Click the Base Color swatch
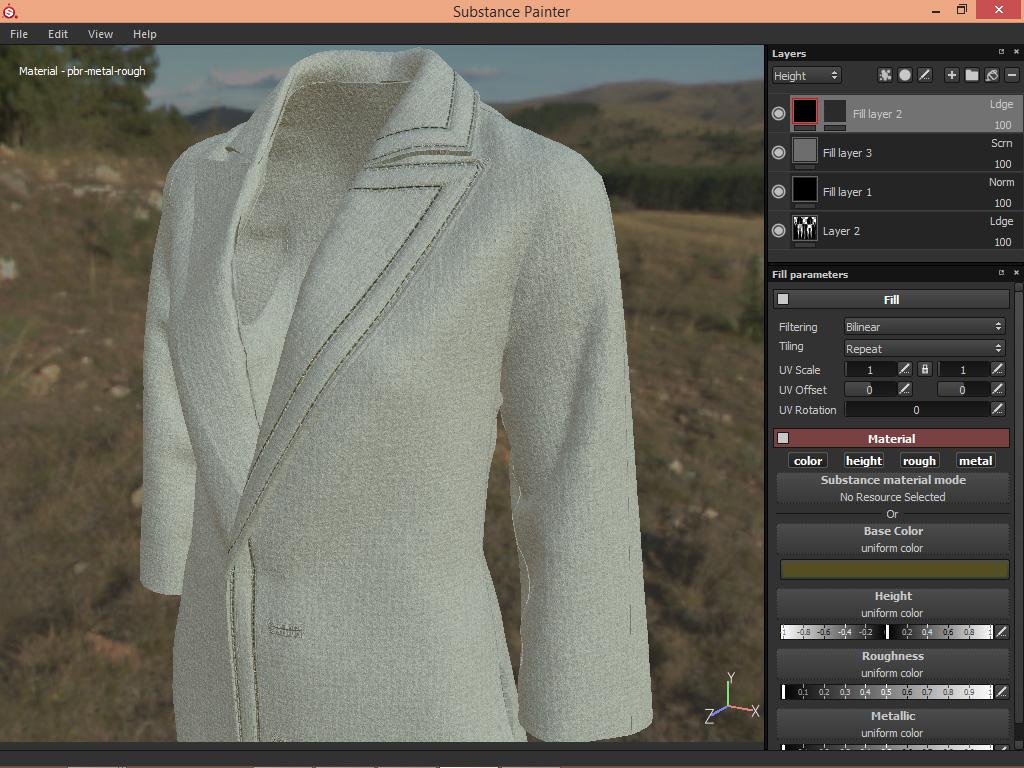 (894, 569)
